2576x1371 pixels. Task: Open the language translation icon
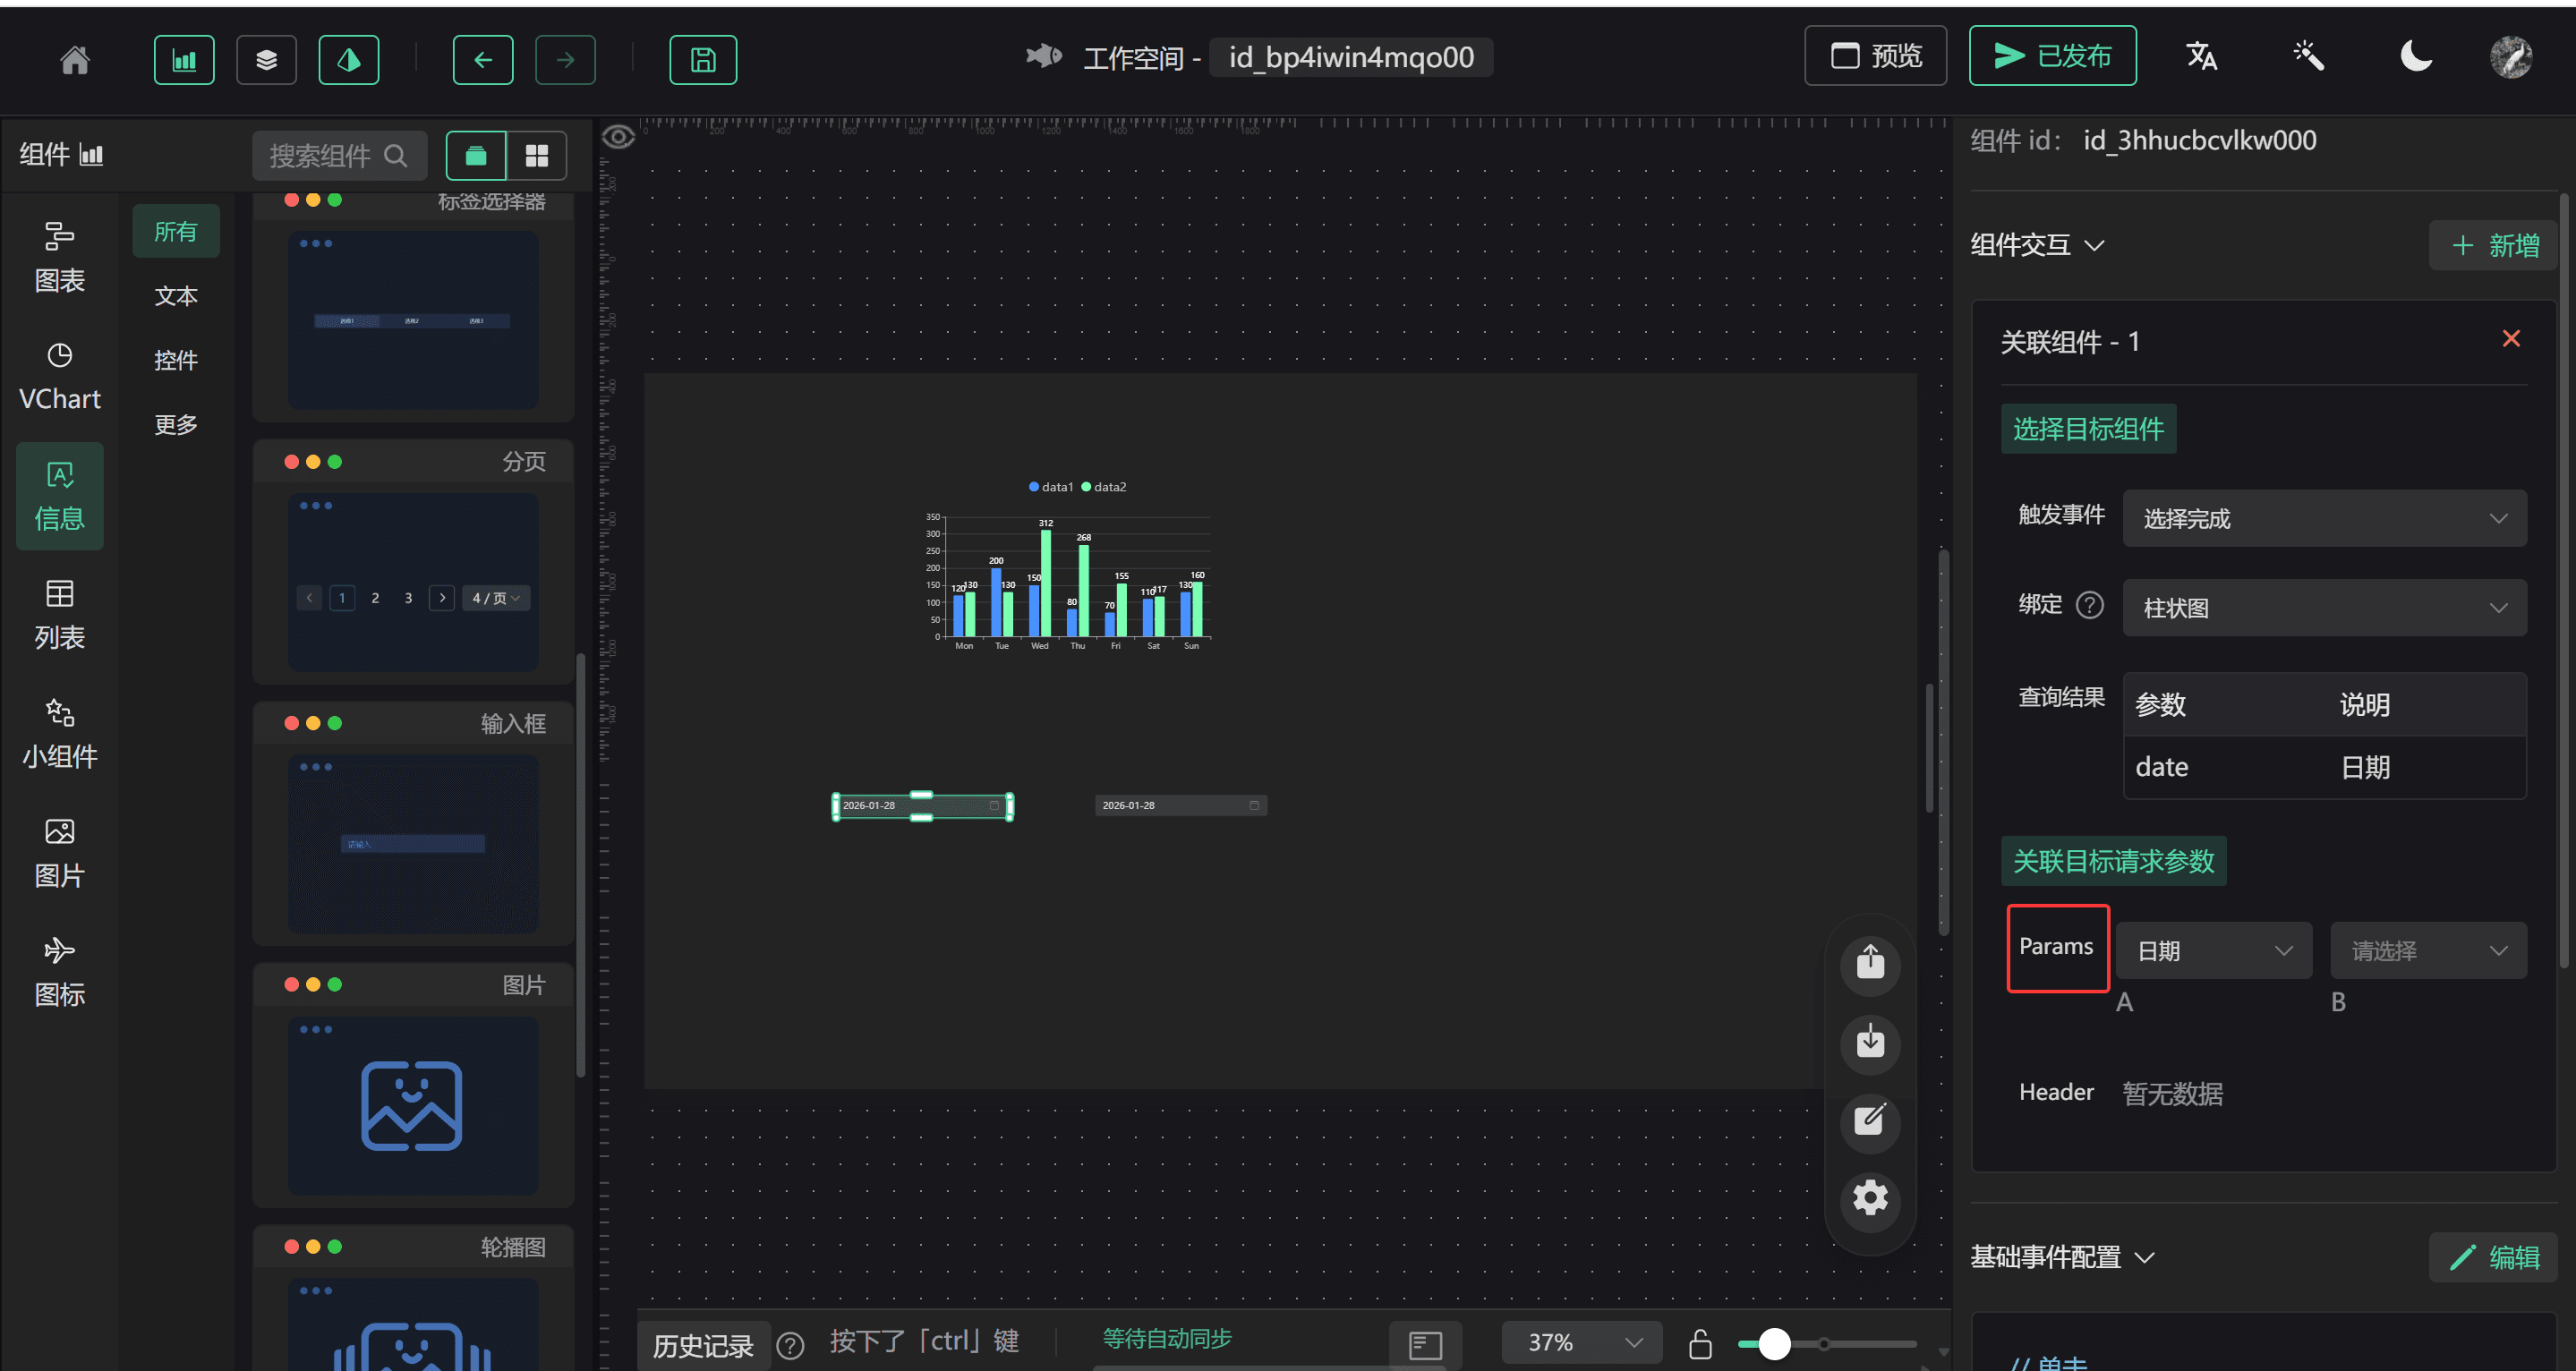(x=2201, y=56)
